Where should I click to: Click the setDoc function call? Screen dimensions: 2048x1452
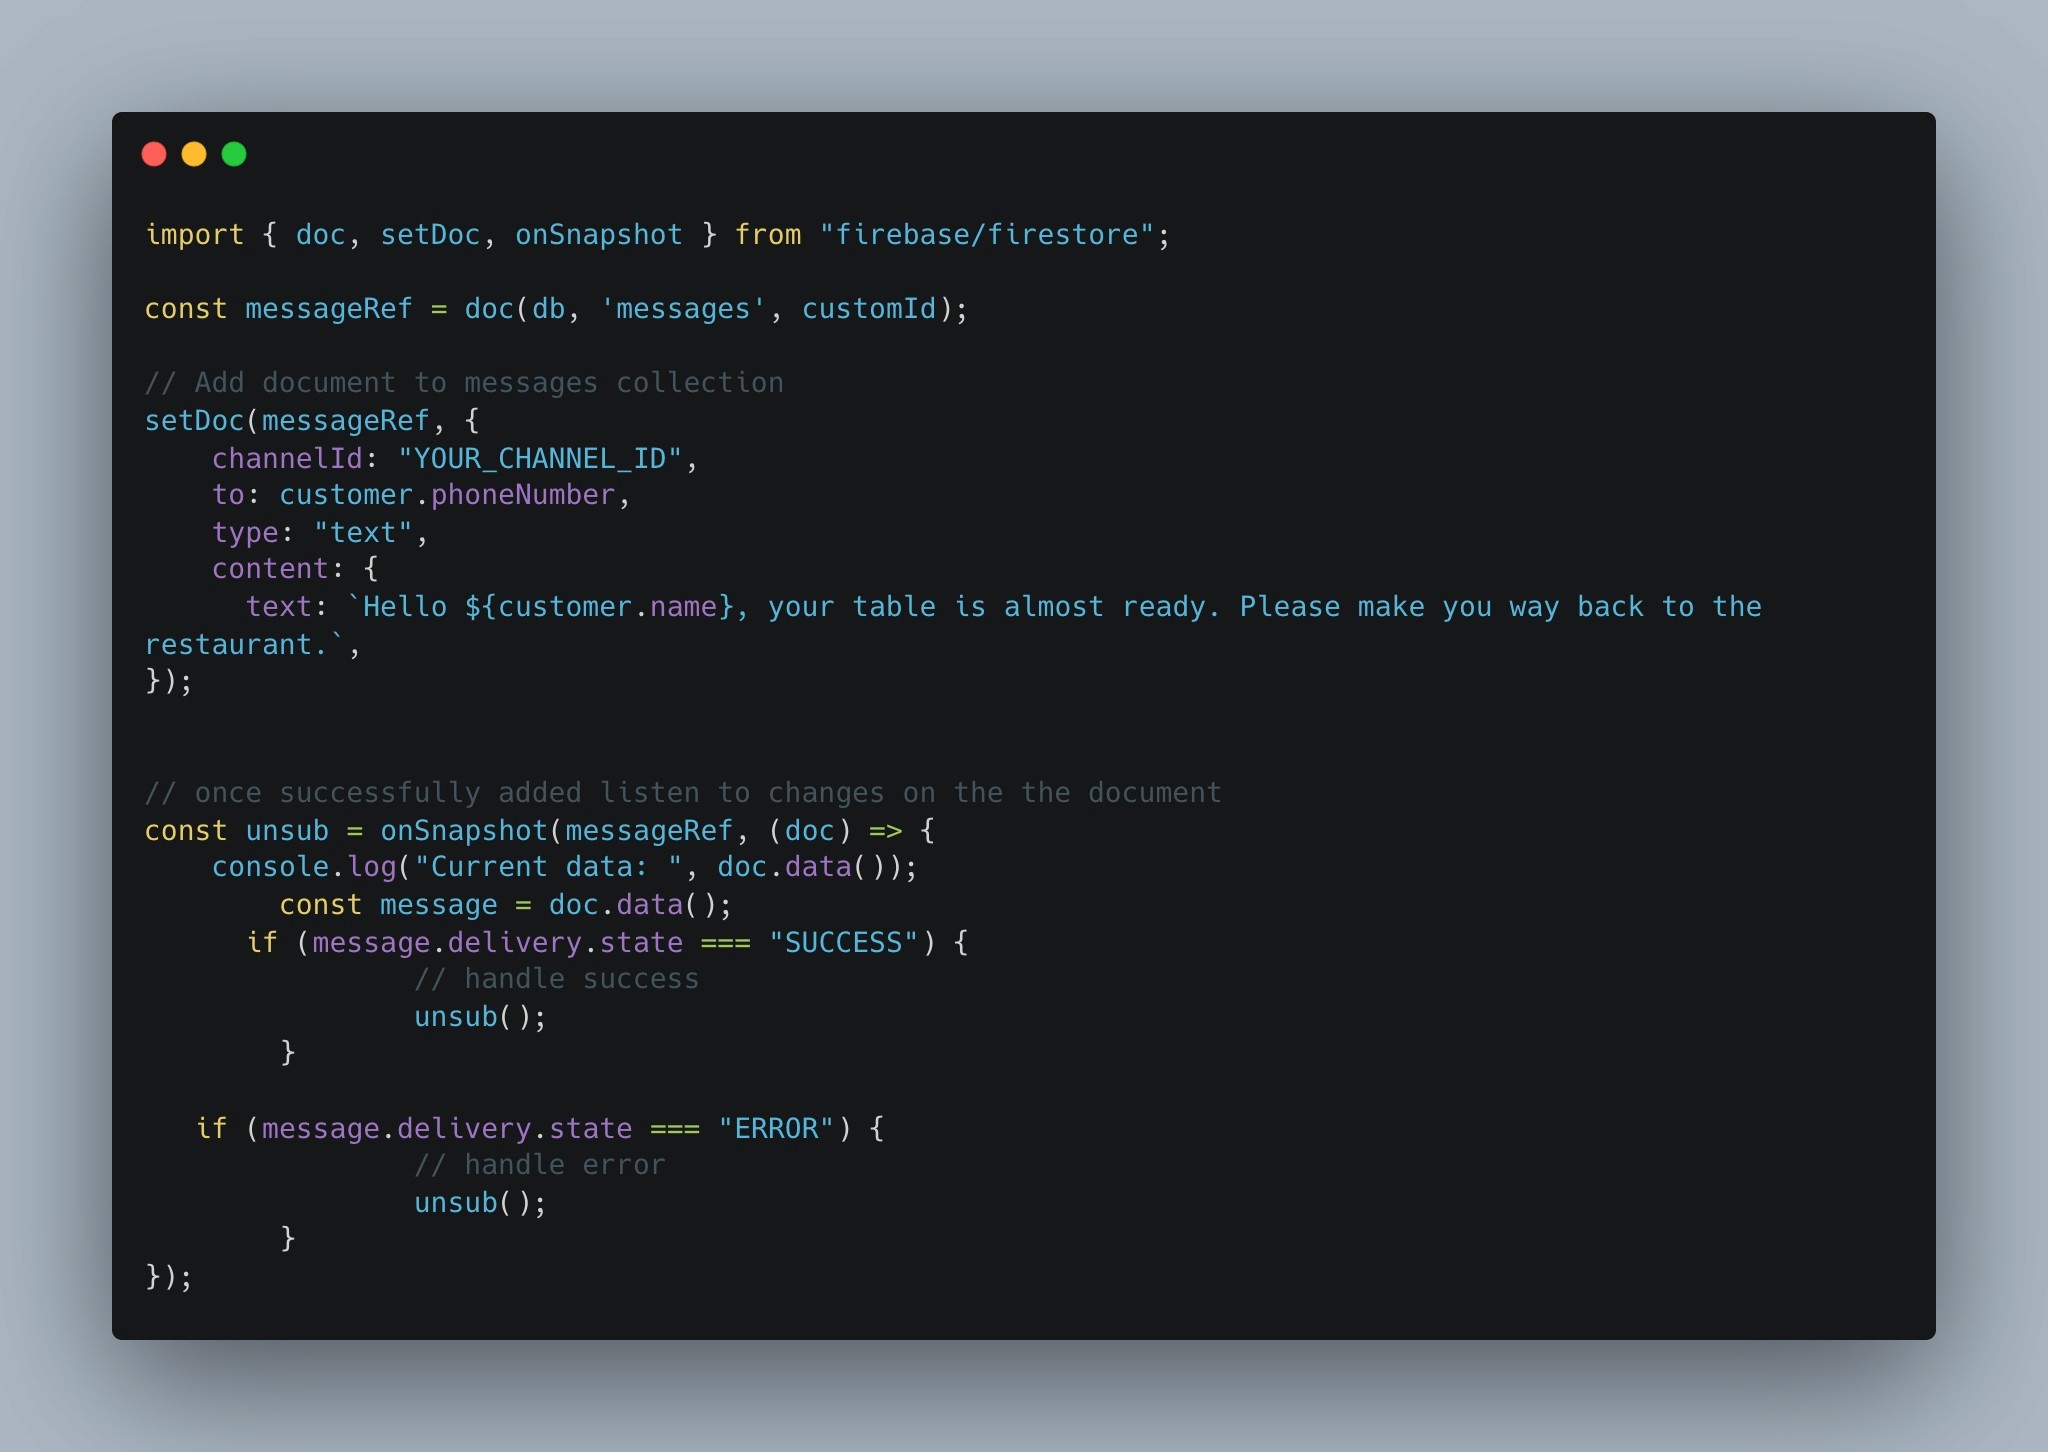195,421
